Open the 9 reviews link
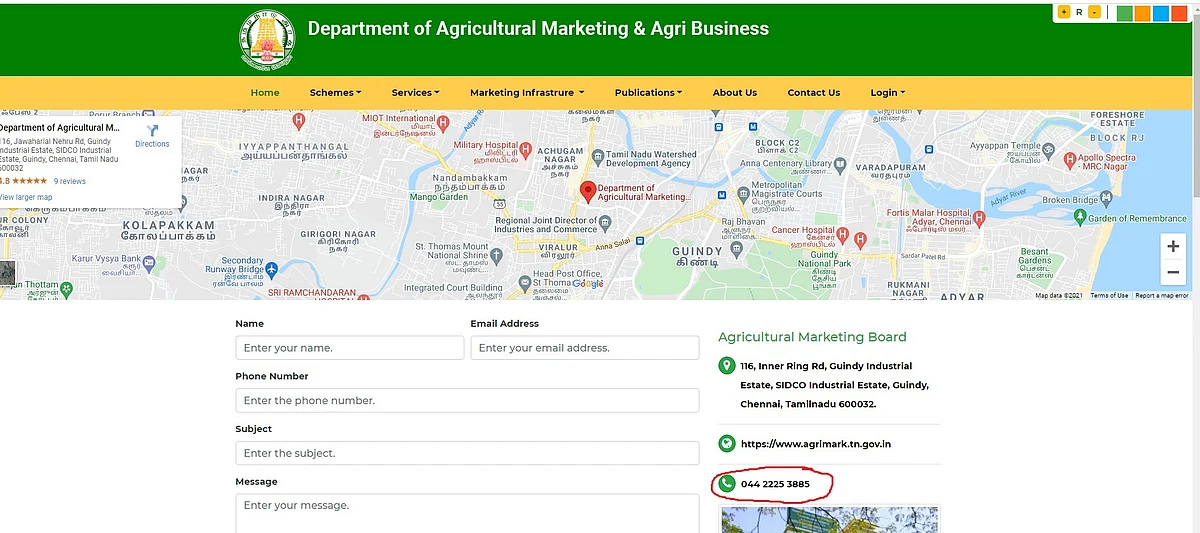 pyautogui.click(x=70, y=181)
